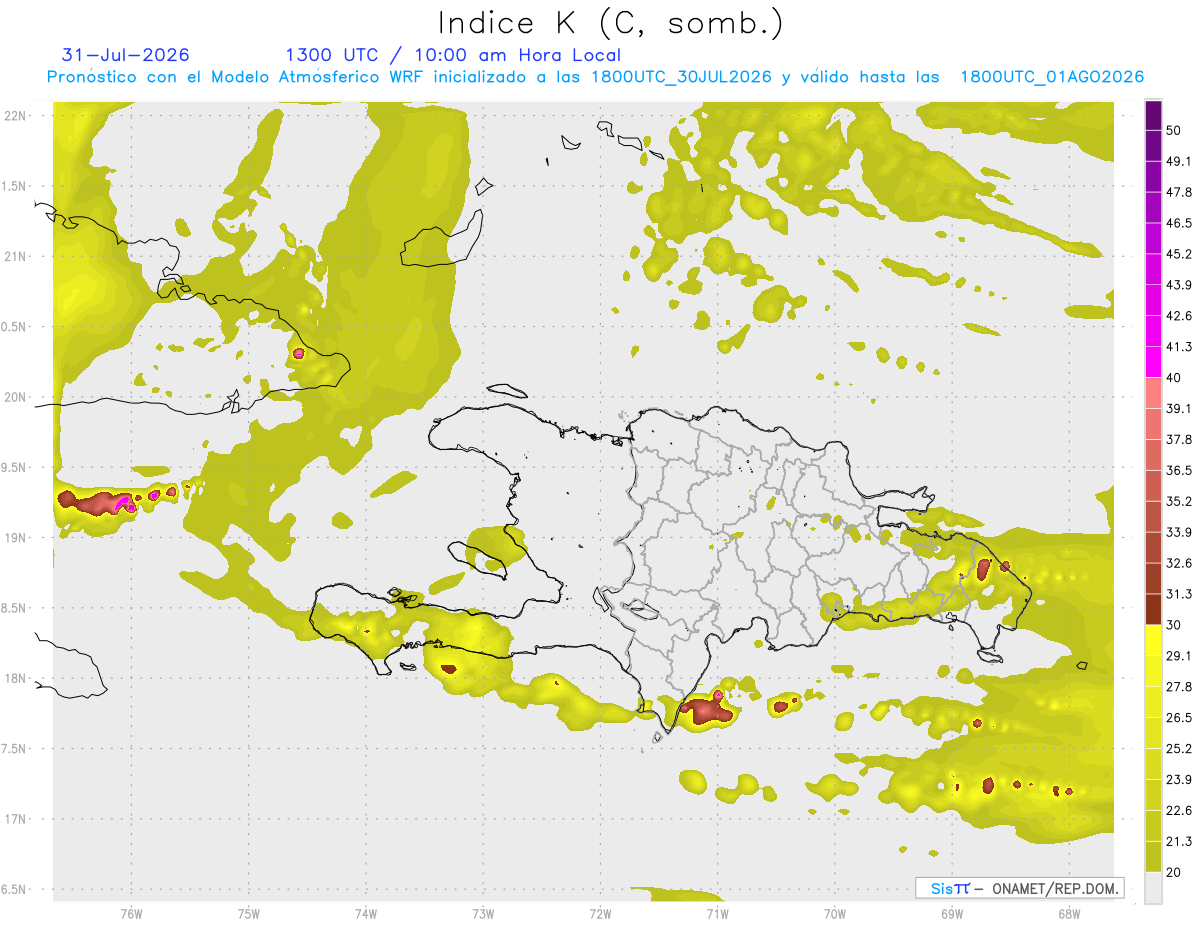Click the latitude label "19N"
The image size is (1200, 927).
[x=15, y=537]
